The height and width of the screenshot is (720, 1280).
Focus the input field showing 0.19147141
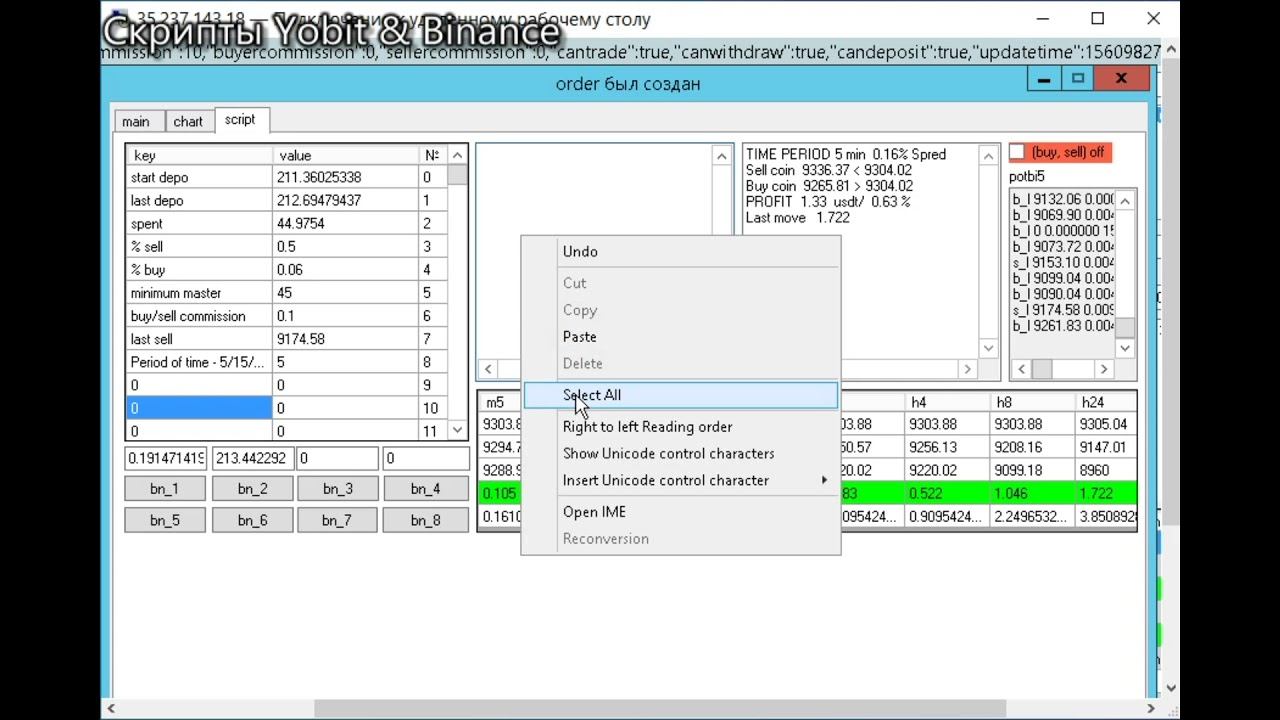166,459
